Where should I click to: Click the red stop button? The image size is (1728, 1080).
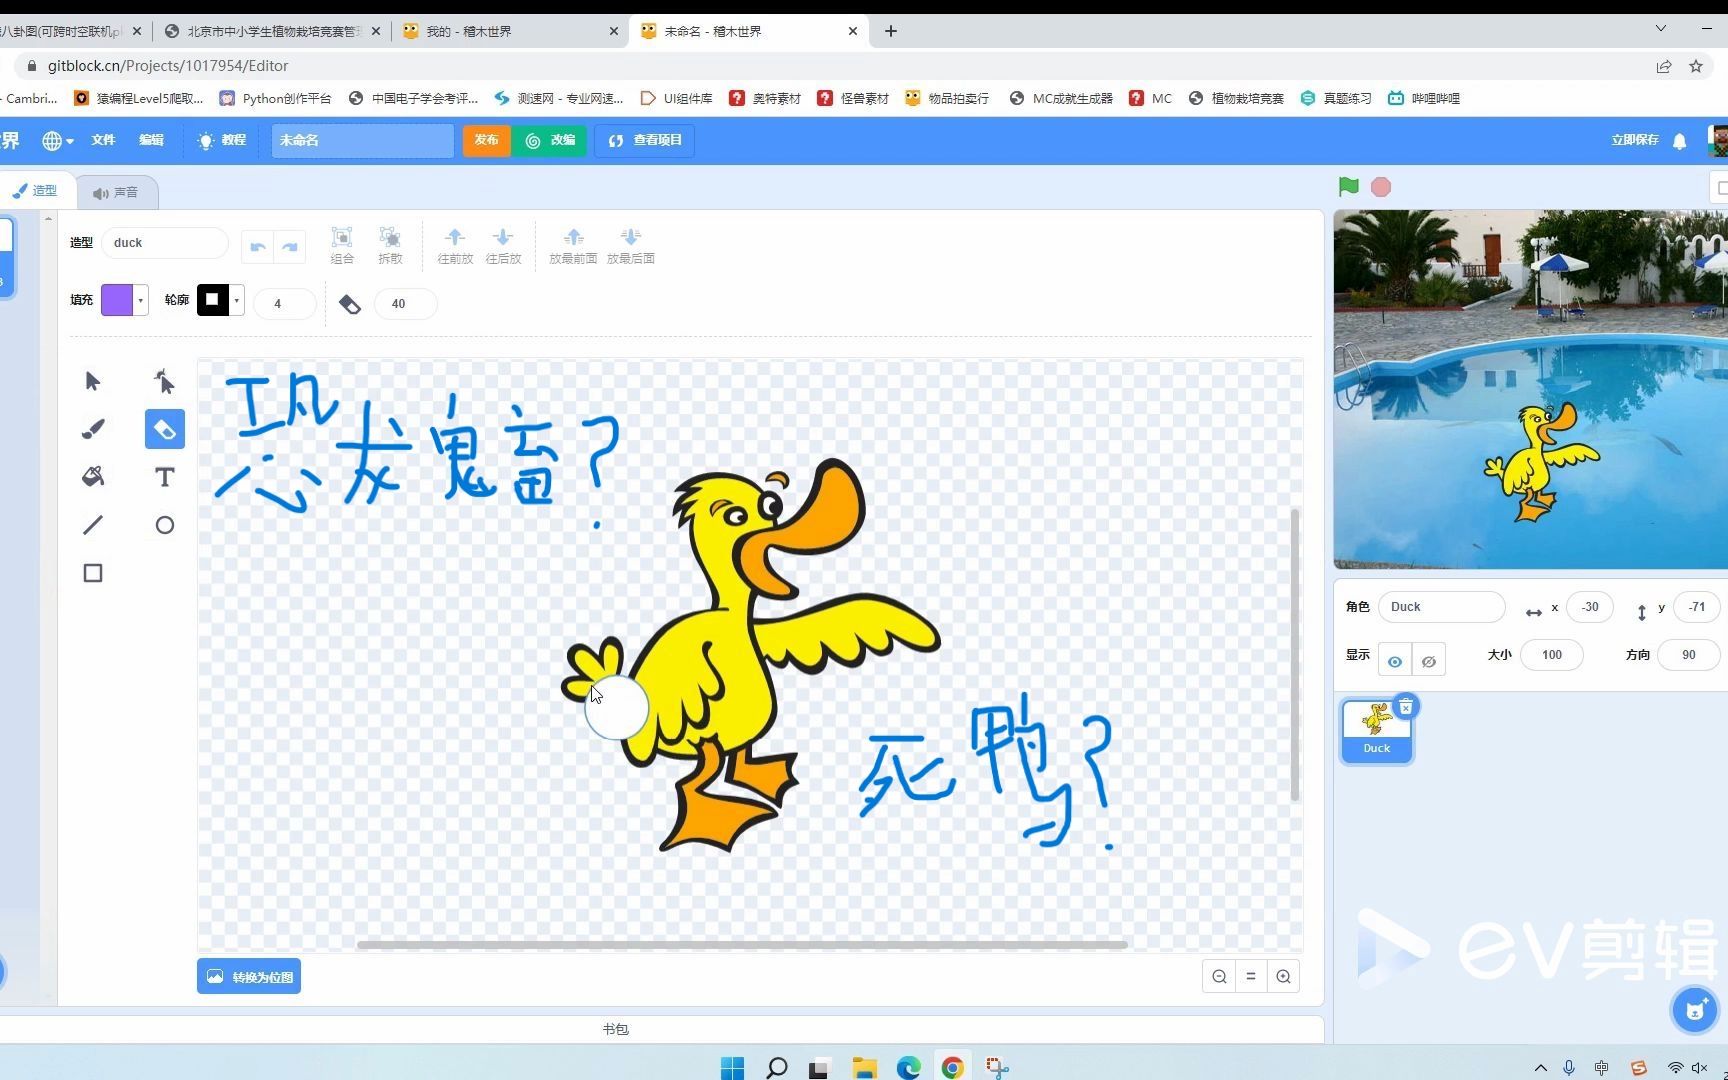pos(1381,187)
